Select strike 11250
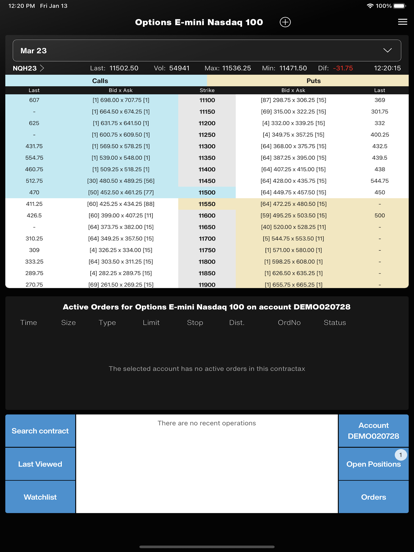This screenshot has width=414, height=552. [x=207, y=135]
